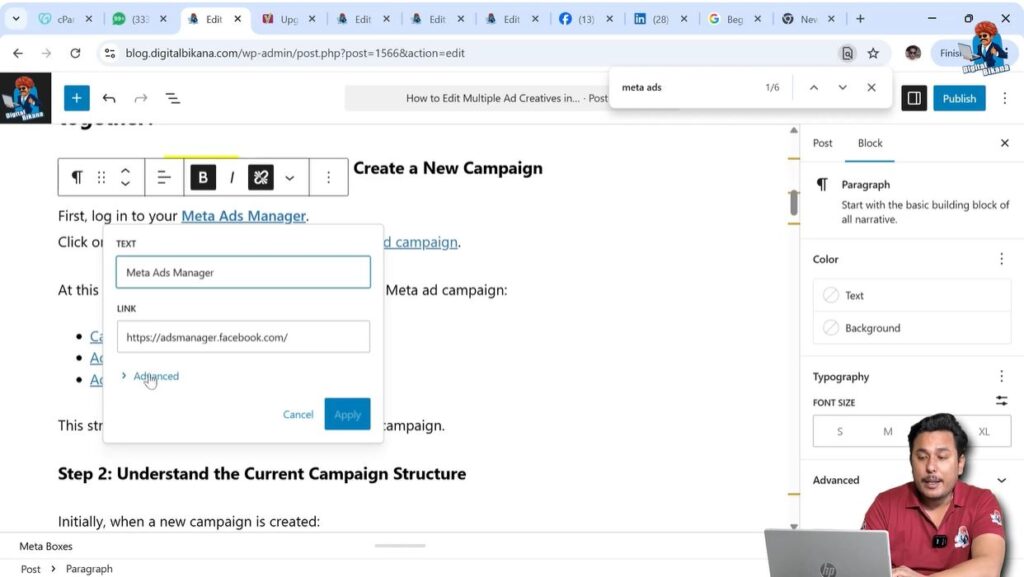Open the Color options three-dot icon
The image size is (1024, 577).
pyautogui.click(x=1001, y=259)
